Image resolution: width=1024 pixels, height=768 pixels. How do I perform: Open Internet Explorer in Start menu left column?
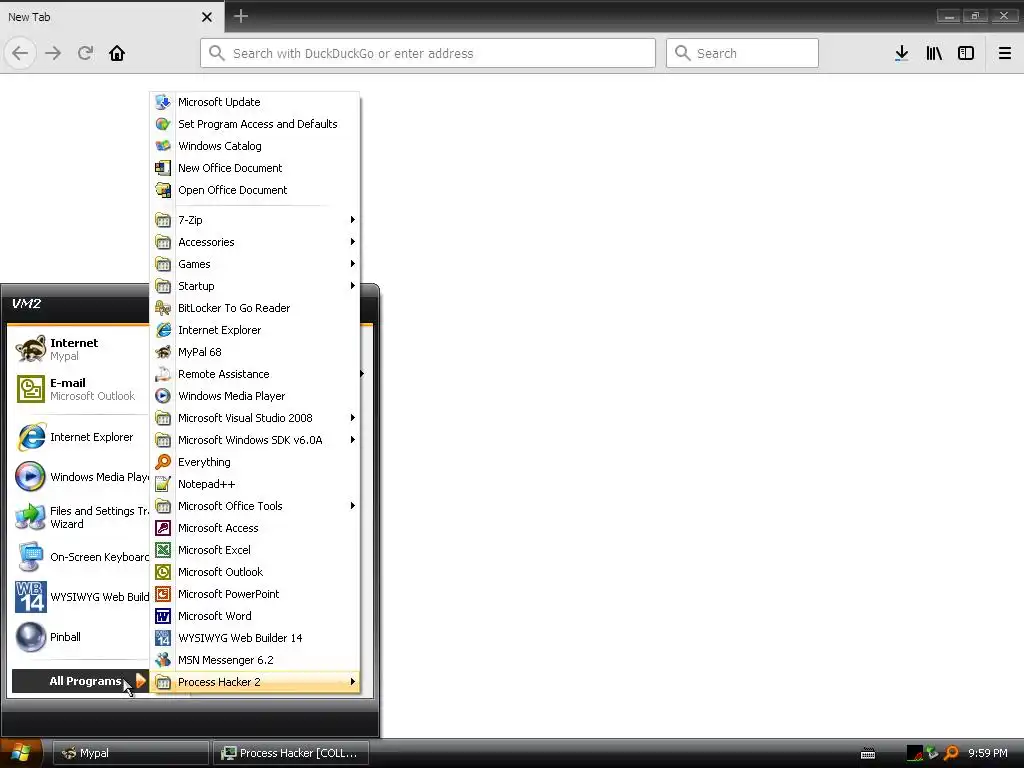click(x=80, y=438)
